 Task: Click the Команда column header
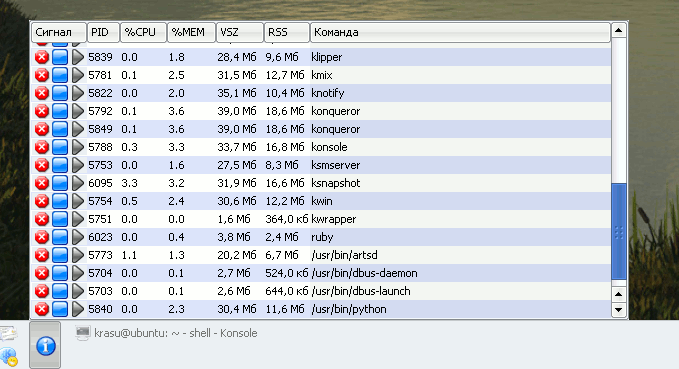pyautogui.click(x=460, y=32)
